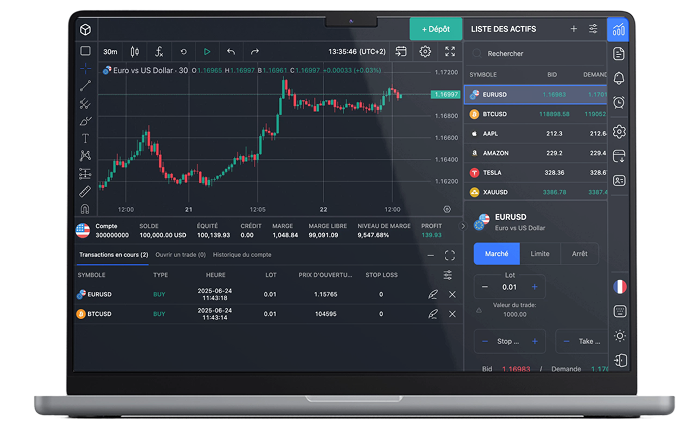Expand the Stop loss field
This screenshot has width=697, height=440.
pos(510,341)
